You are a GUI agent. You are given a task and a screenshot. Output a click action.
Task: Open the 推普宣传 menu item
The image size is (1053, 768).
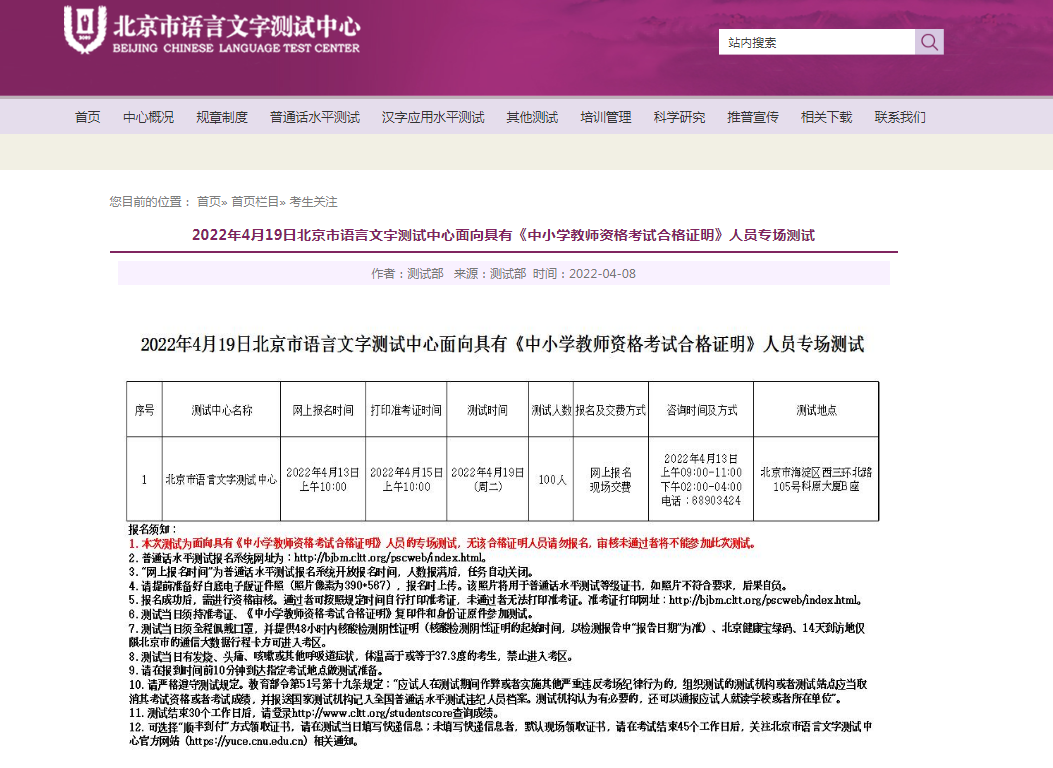coord(753,117)
